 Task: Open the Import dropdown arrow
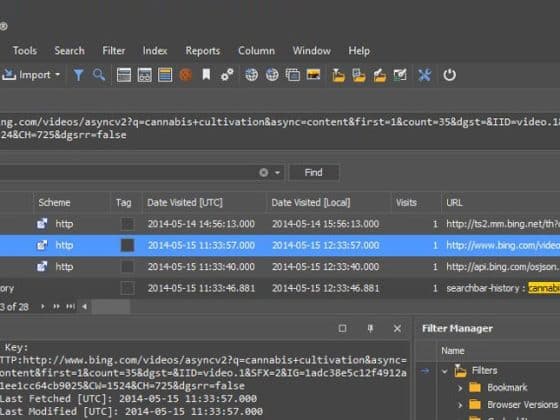tap(58, 75)
